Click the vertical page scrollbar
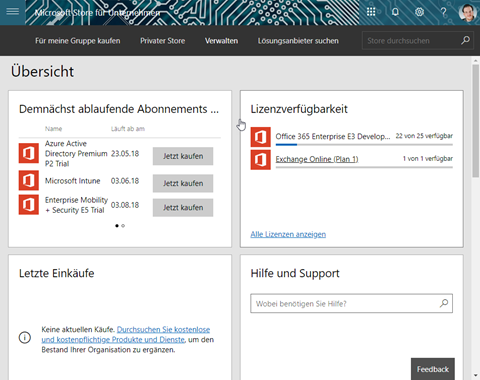The image size is (480, 380). tap(476, 121)
